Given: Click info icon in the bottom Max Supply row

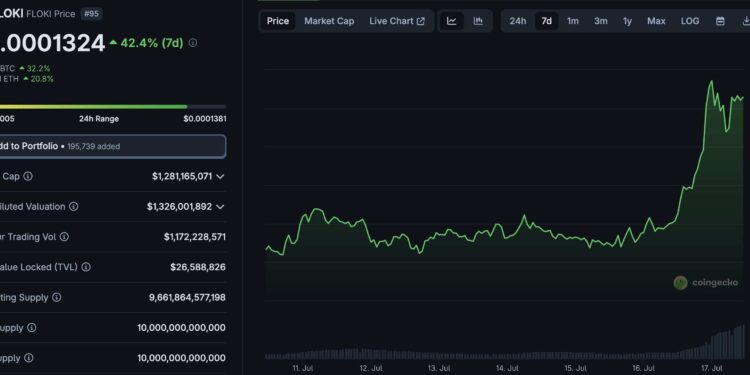Looking at the screenshot, I should coord(29,358).
